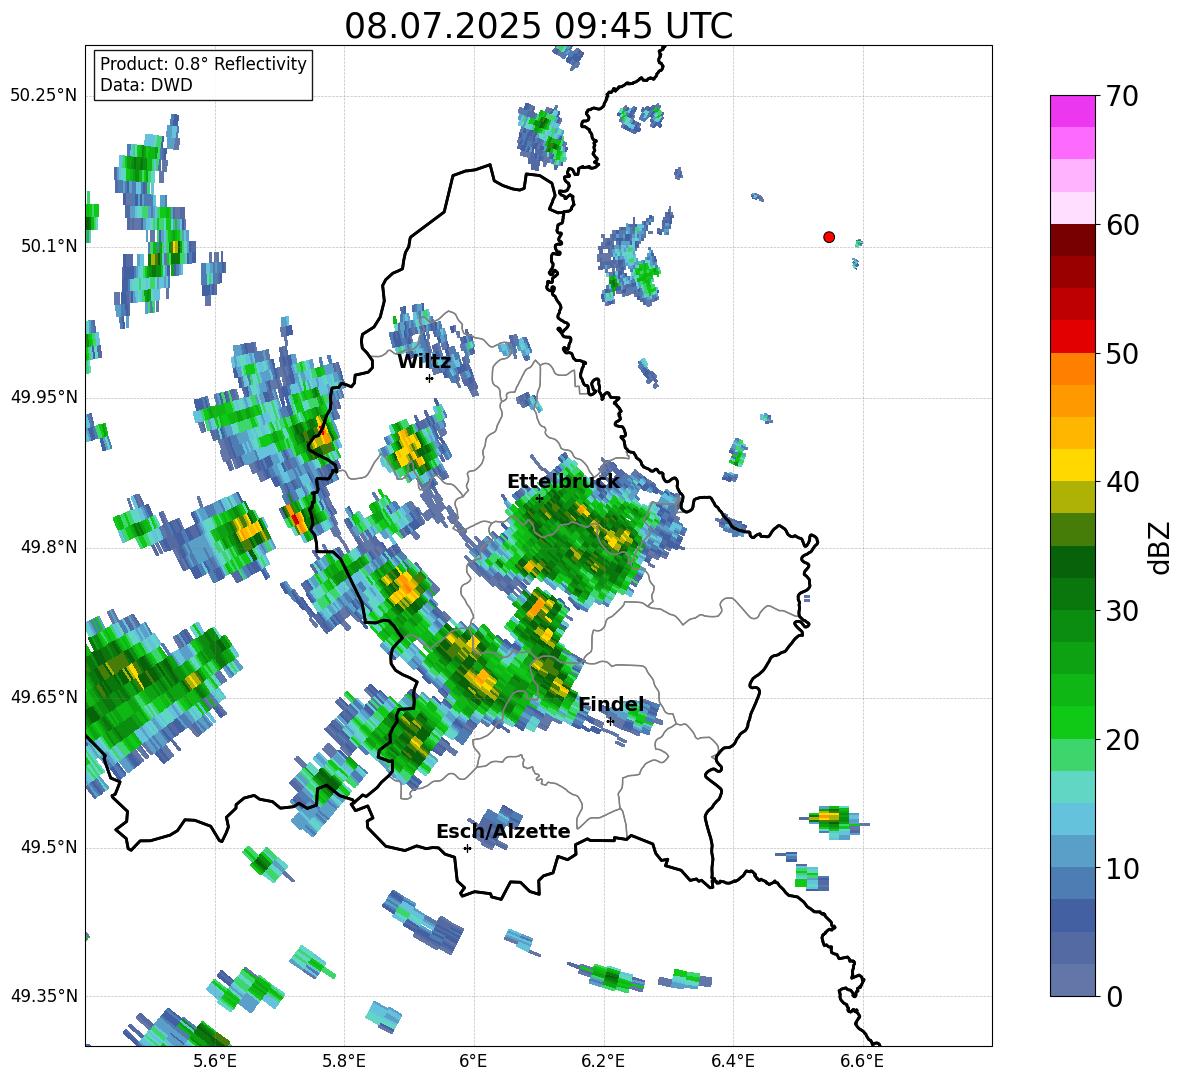Click the 60 value on colorbar
The height and width of the screenshot is (1081, 1184).
(x=1121, y=224)
